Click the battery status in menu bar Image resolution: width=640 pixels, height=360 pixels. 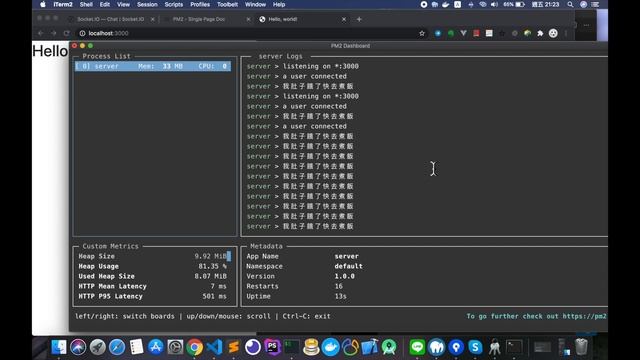click(x=514, y=4)
